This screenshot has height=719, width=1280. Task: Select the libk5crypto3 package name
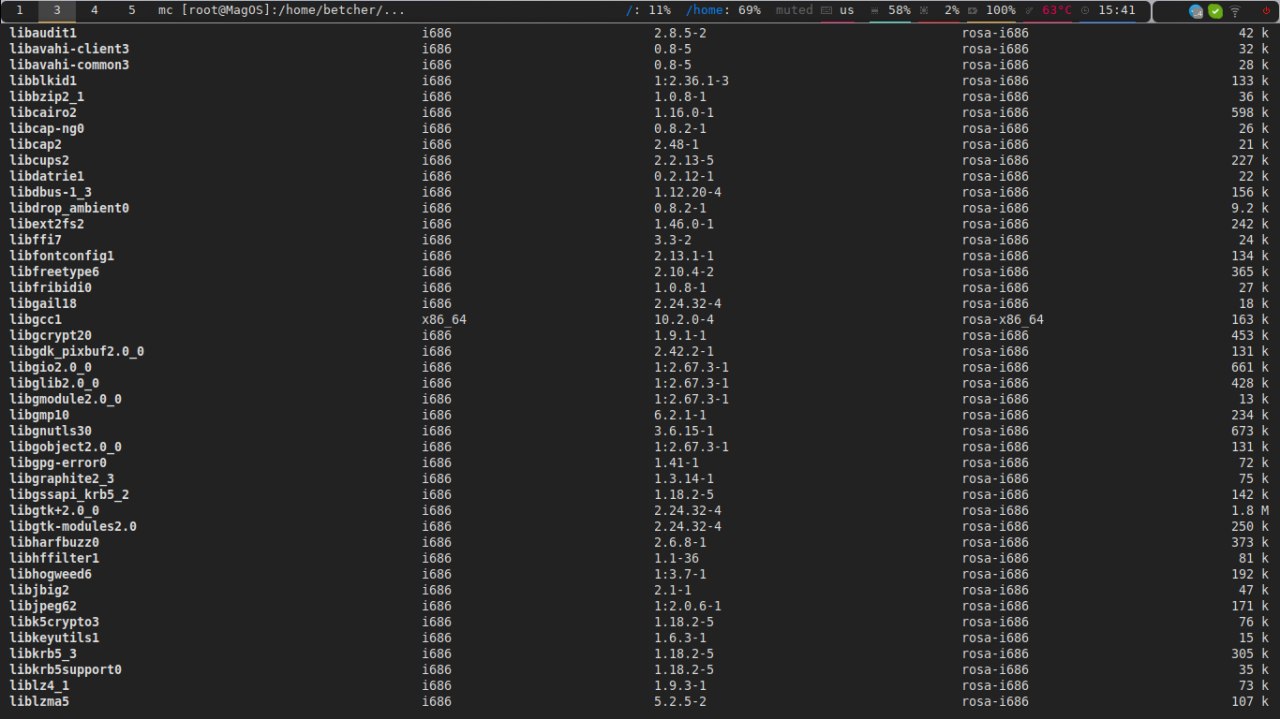[x=54, y=622]
